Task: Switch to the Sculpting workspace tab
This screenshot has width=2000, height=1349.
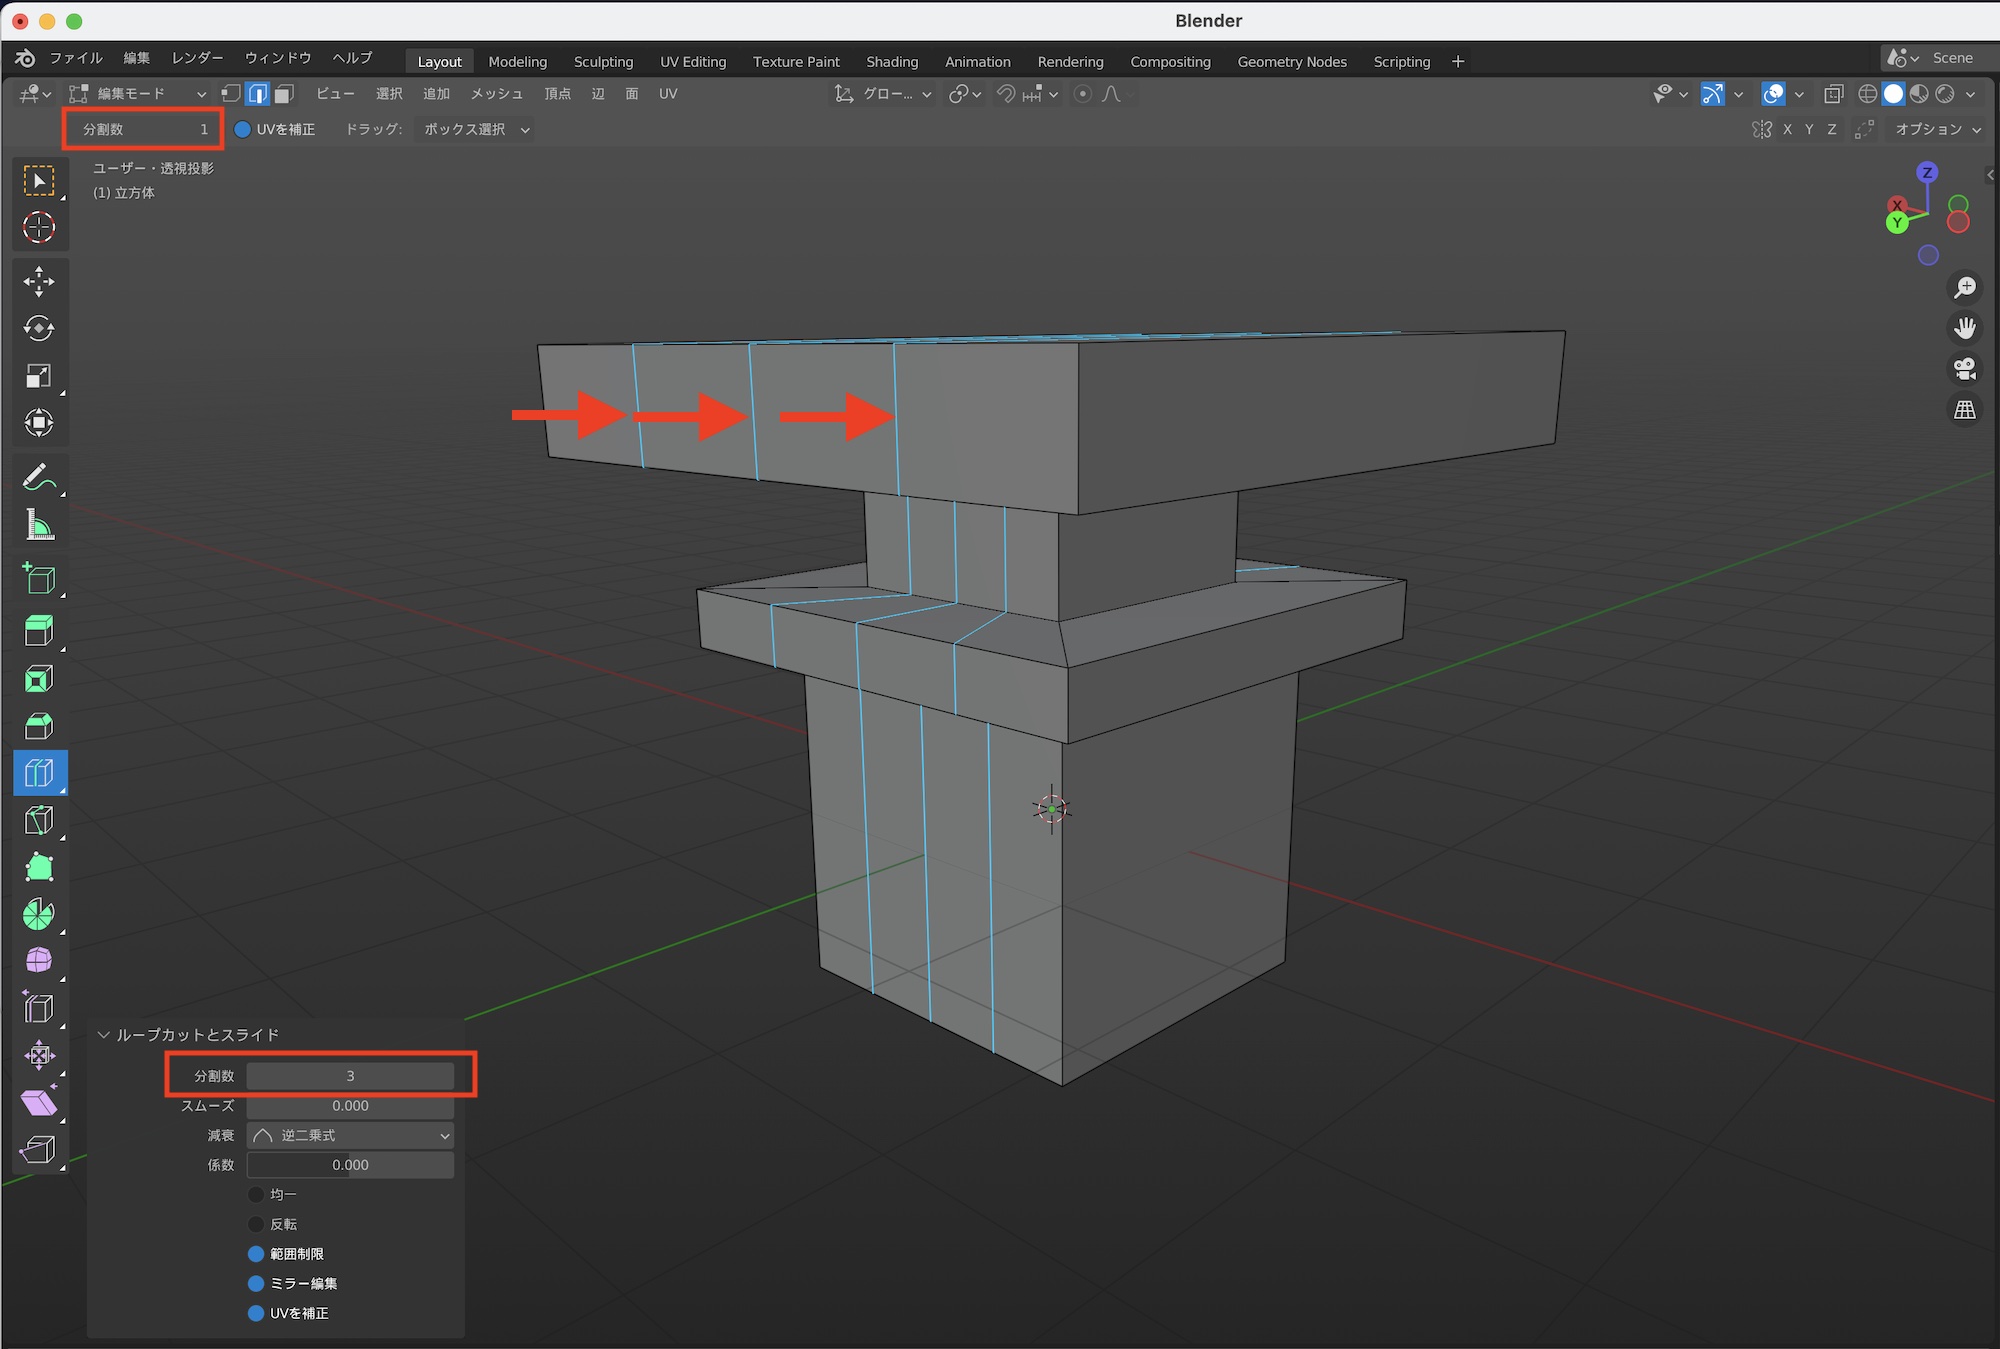Action: coord(603,62)
